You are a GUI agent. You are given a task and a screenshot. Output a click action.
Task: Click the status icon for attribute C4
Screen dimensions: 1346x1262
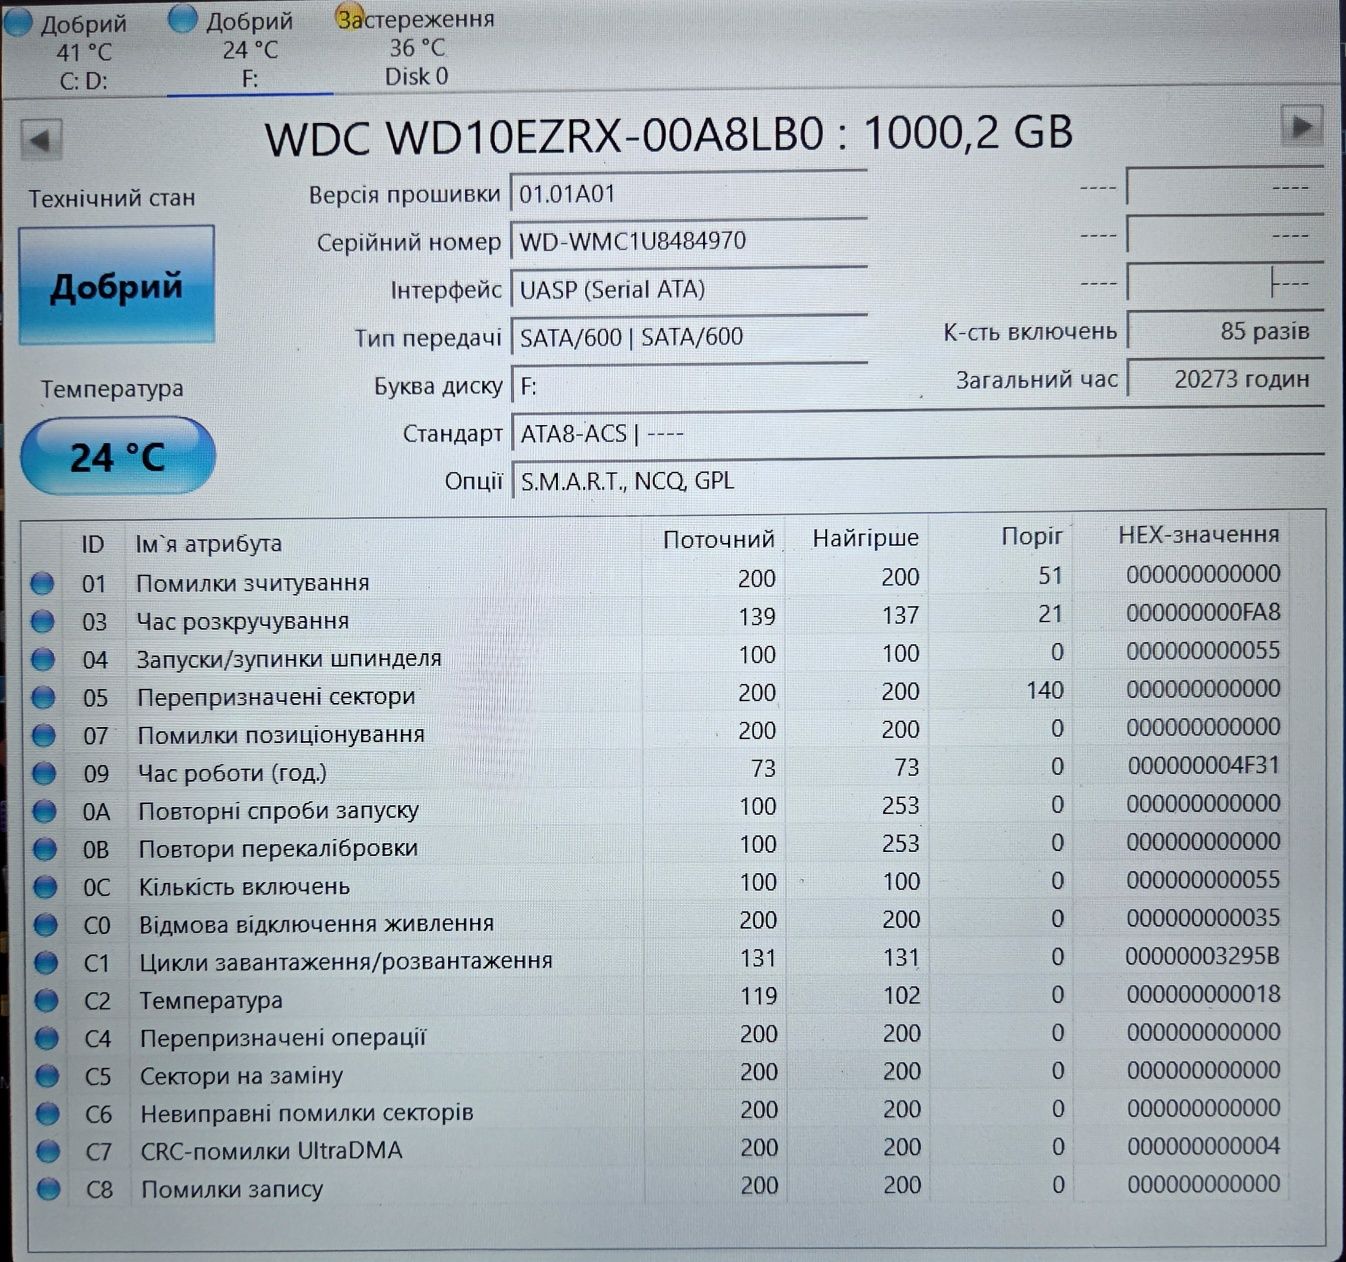(47, 1038)
